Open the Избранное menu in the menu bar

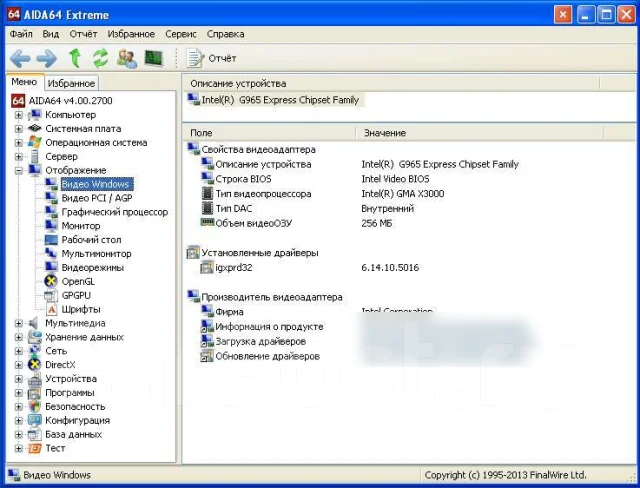(131, 34)
